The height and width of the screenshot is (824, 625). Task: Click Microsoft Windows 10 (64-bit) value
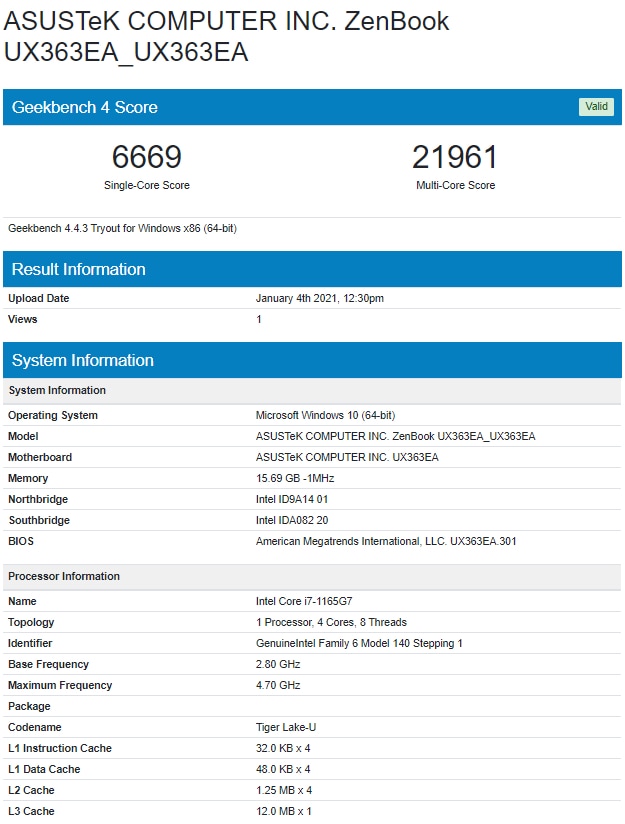point(325,415)
